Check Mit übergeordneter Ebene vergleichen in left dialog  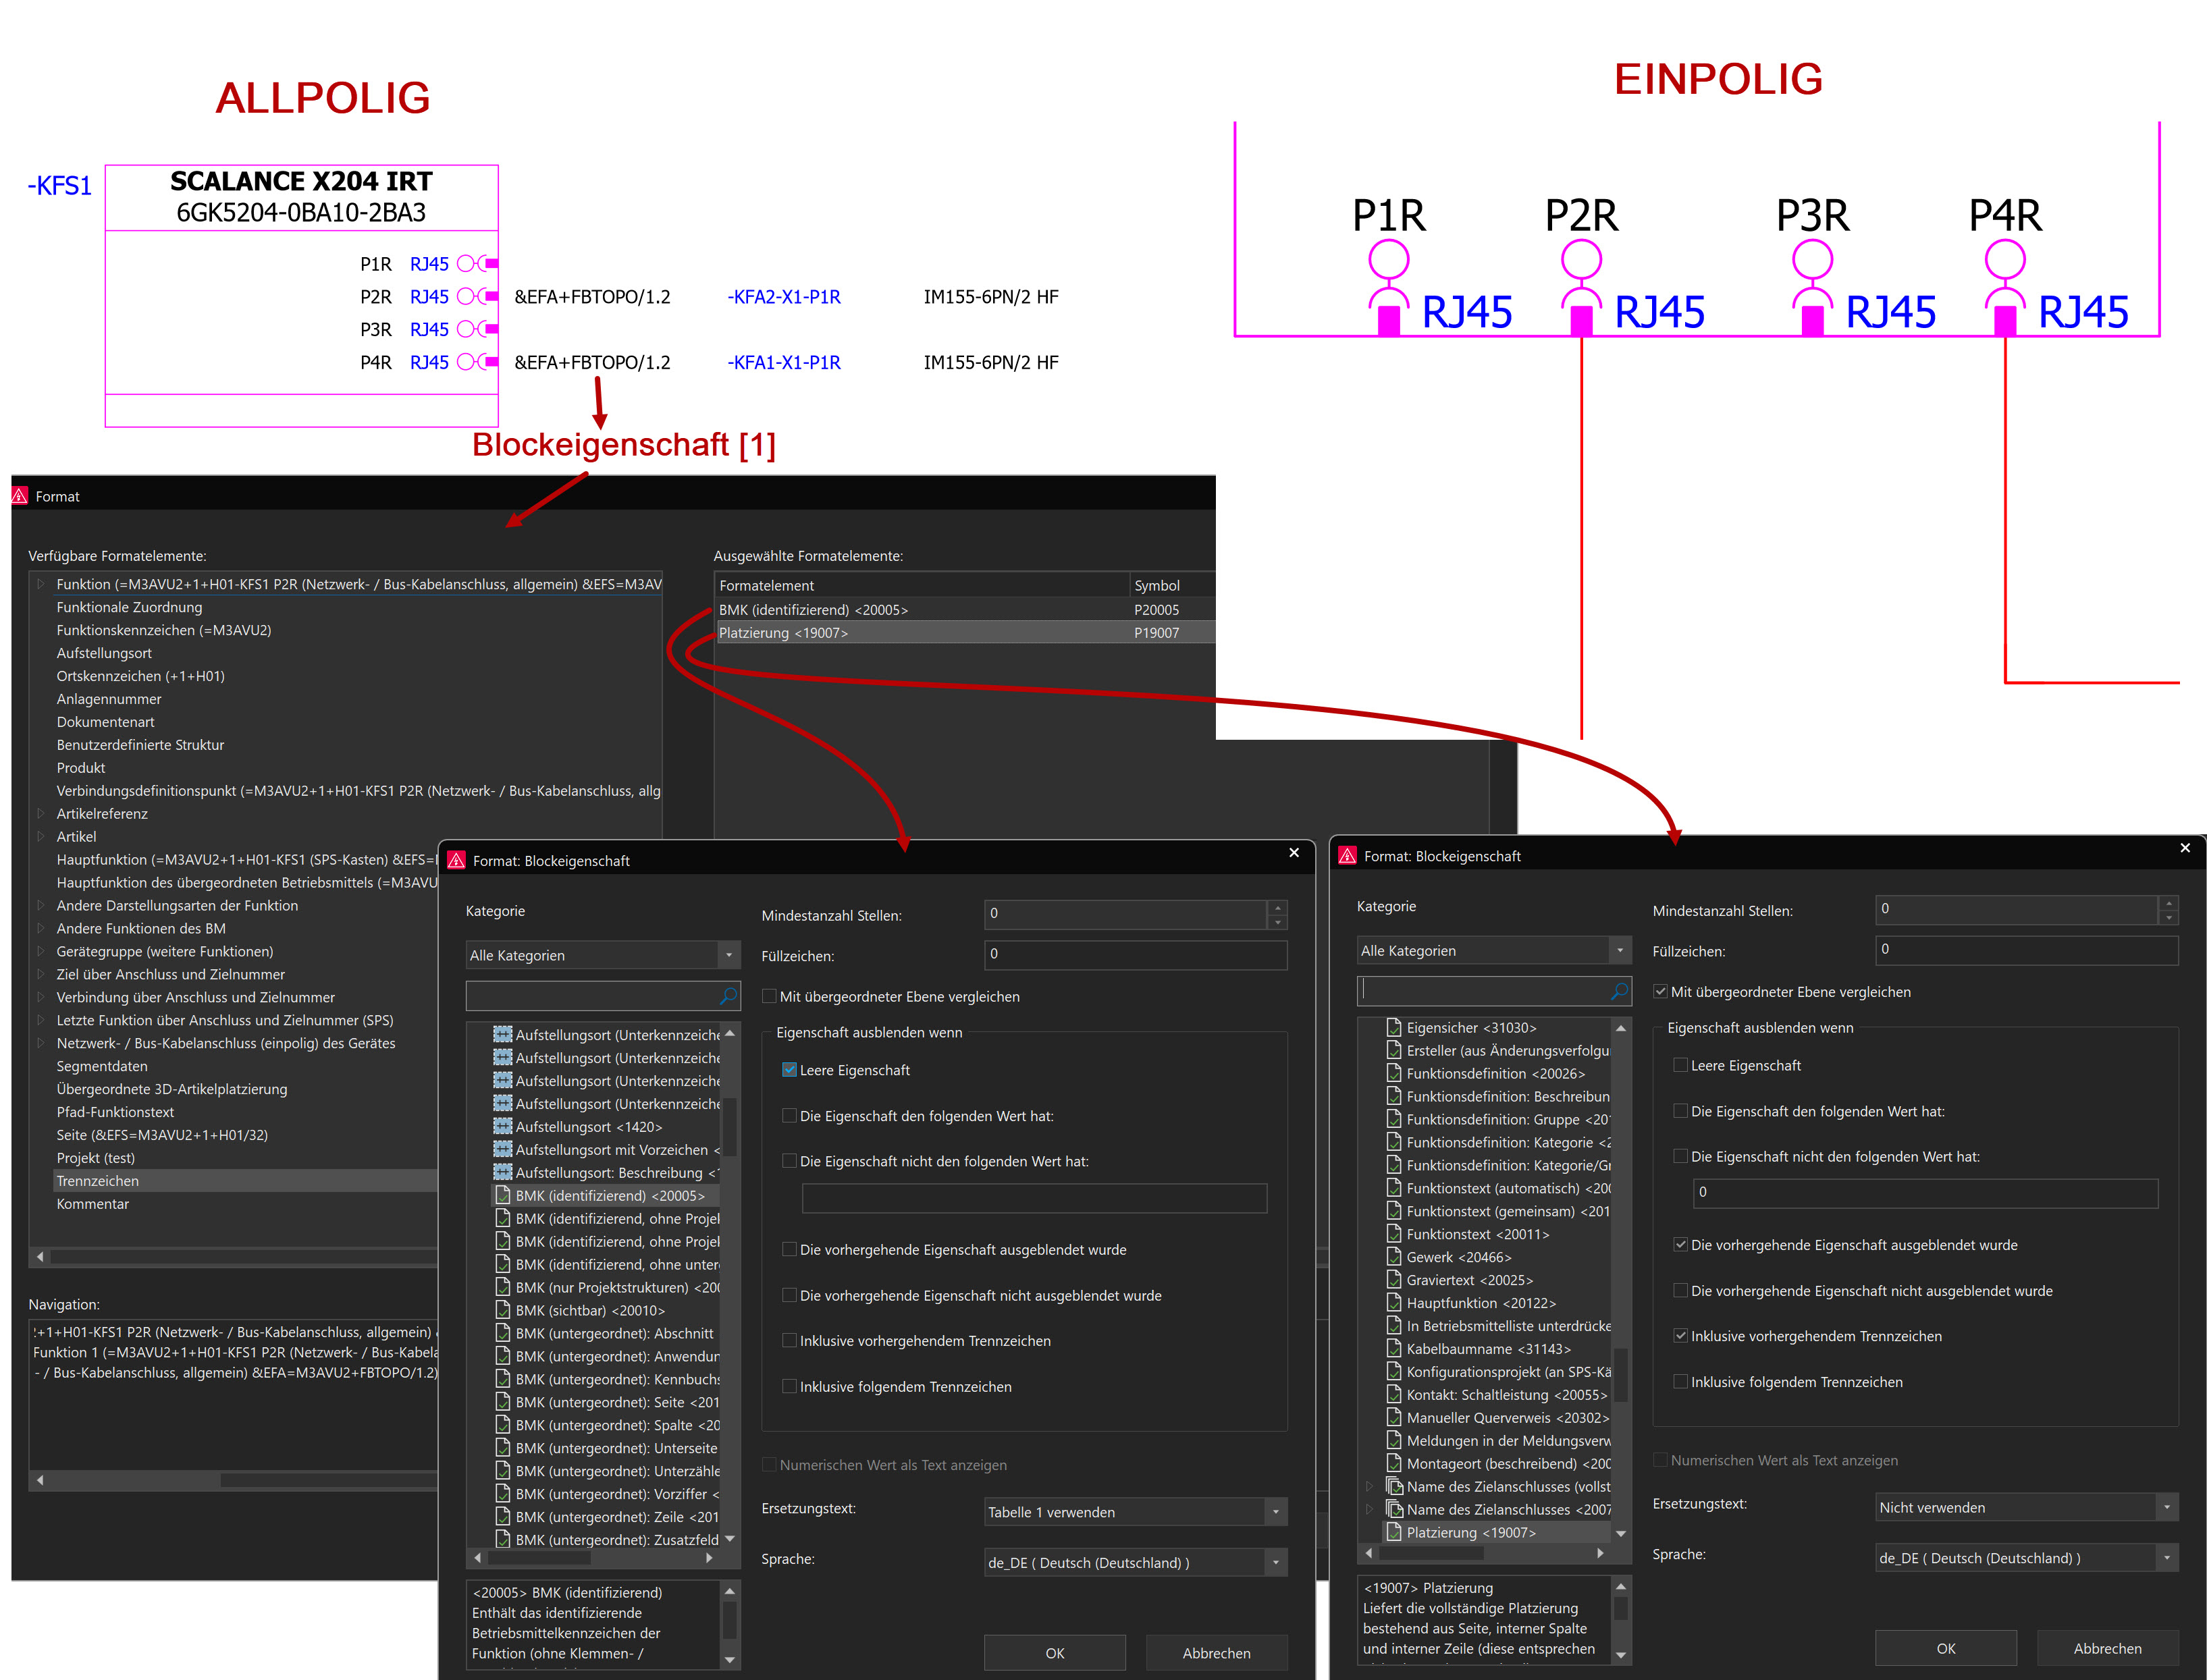pyautogui.click(x=769, y=996)
